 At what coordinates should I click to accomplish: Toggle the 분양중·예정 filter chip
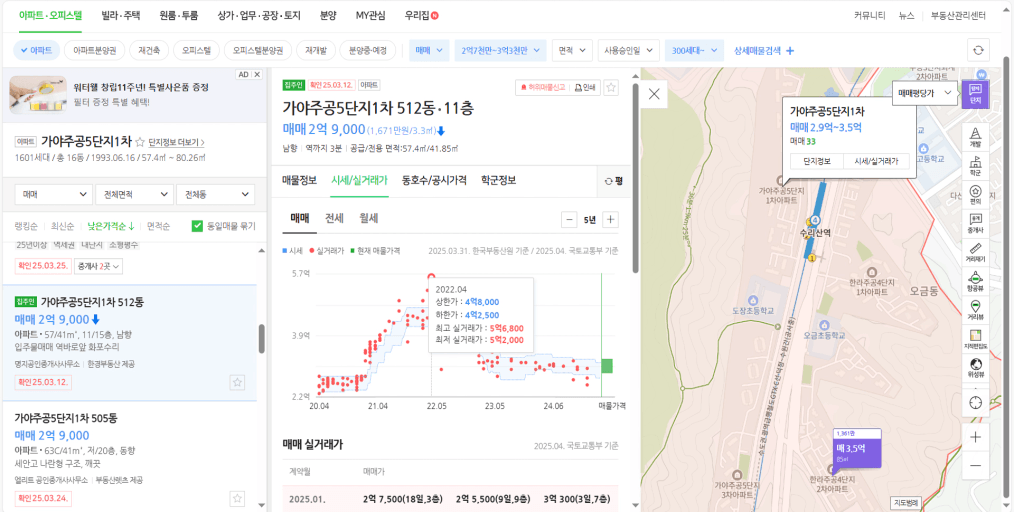[x=367, y=50]
